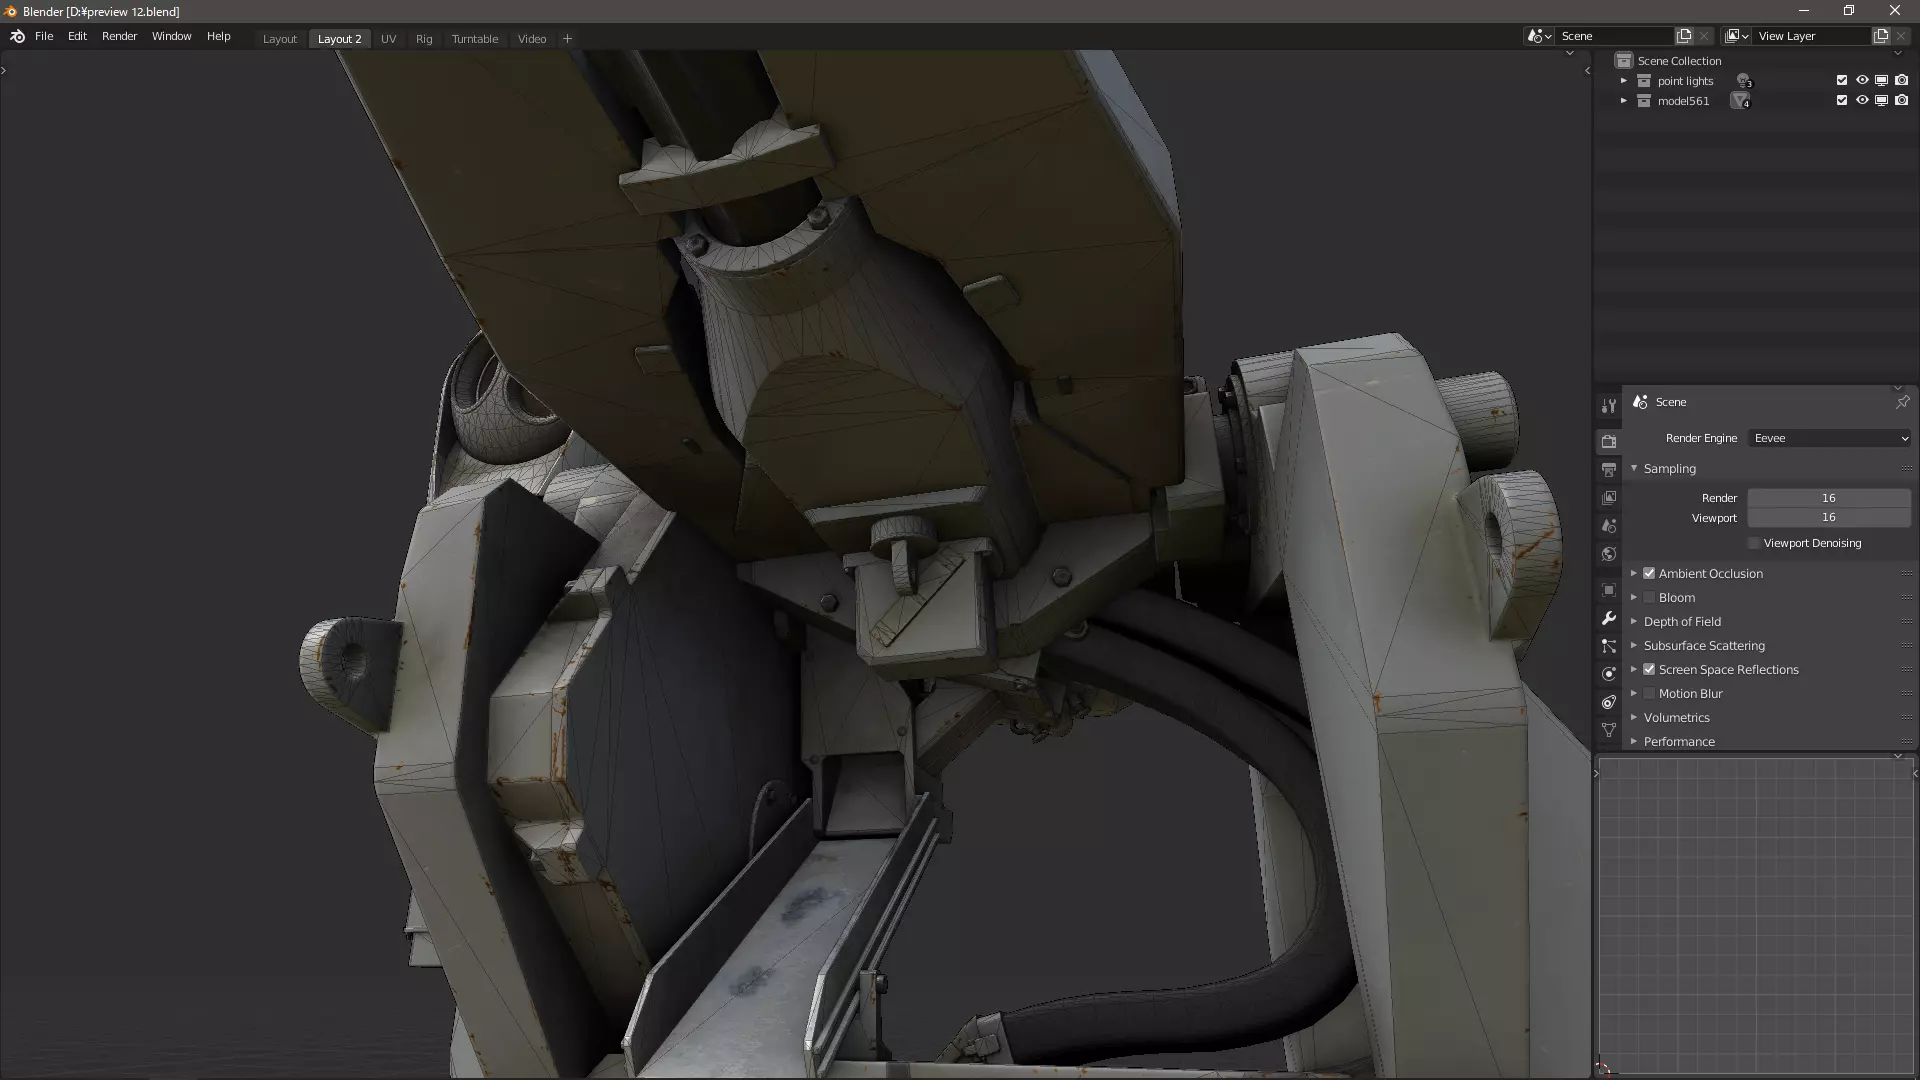Open the Object Constraints properties tab
This screenshot has height=1080, width=1920.
coord(1609,702)
